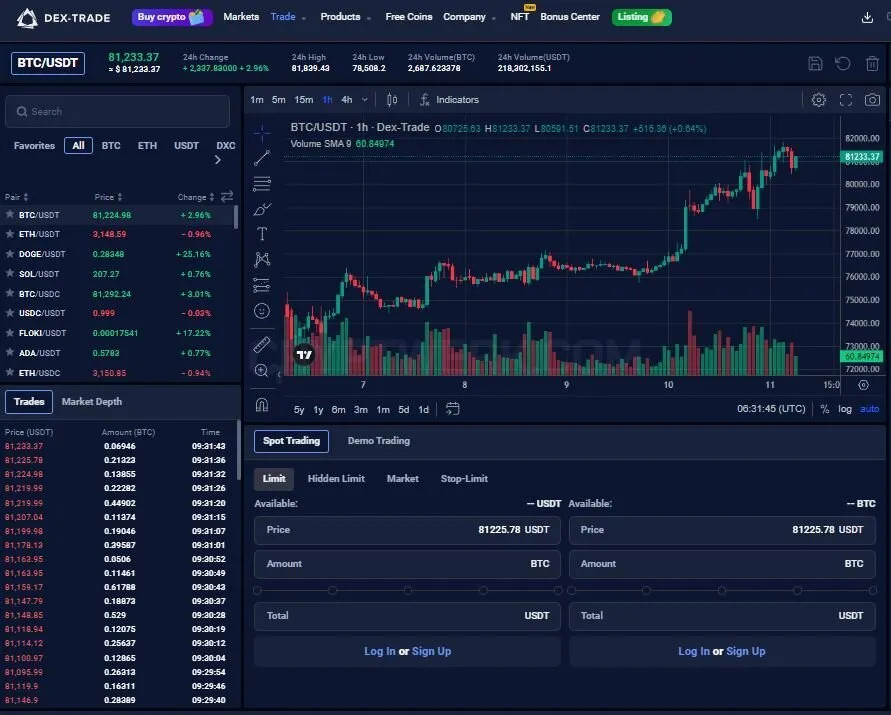Open more timeframes dropdown arrow
This screenshot has height=715, width=891.
pyautogui.click(x=365, y=100)
